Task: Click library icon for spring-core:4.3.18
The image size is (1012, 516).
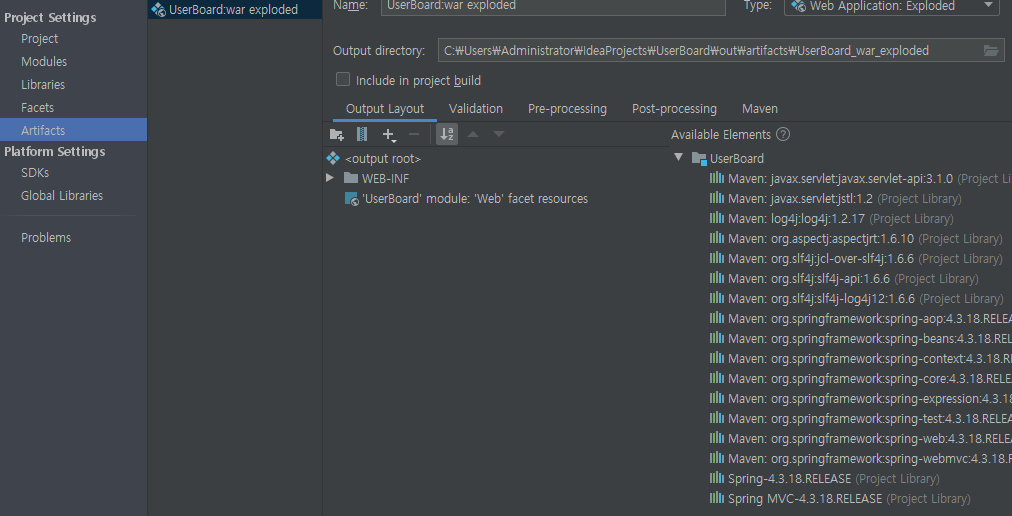Action: pyautogui.click(x=716, y=378)
